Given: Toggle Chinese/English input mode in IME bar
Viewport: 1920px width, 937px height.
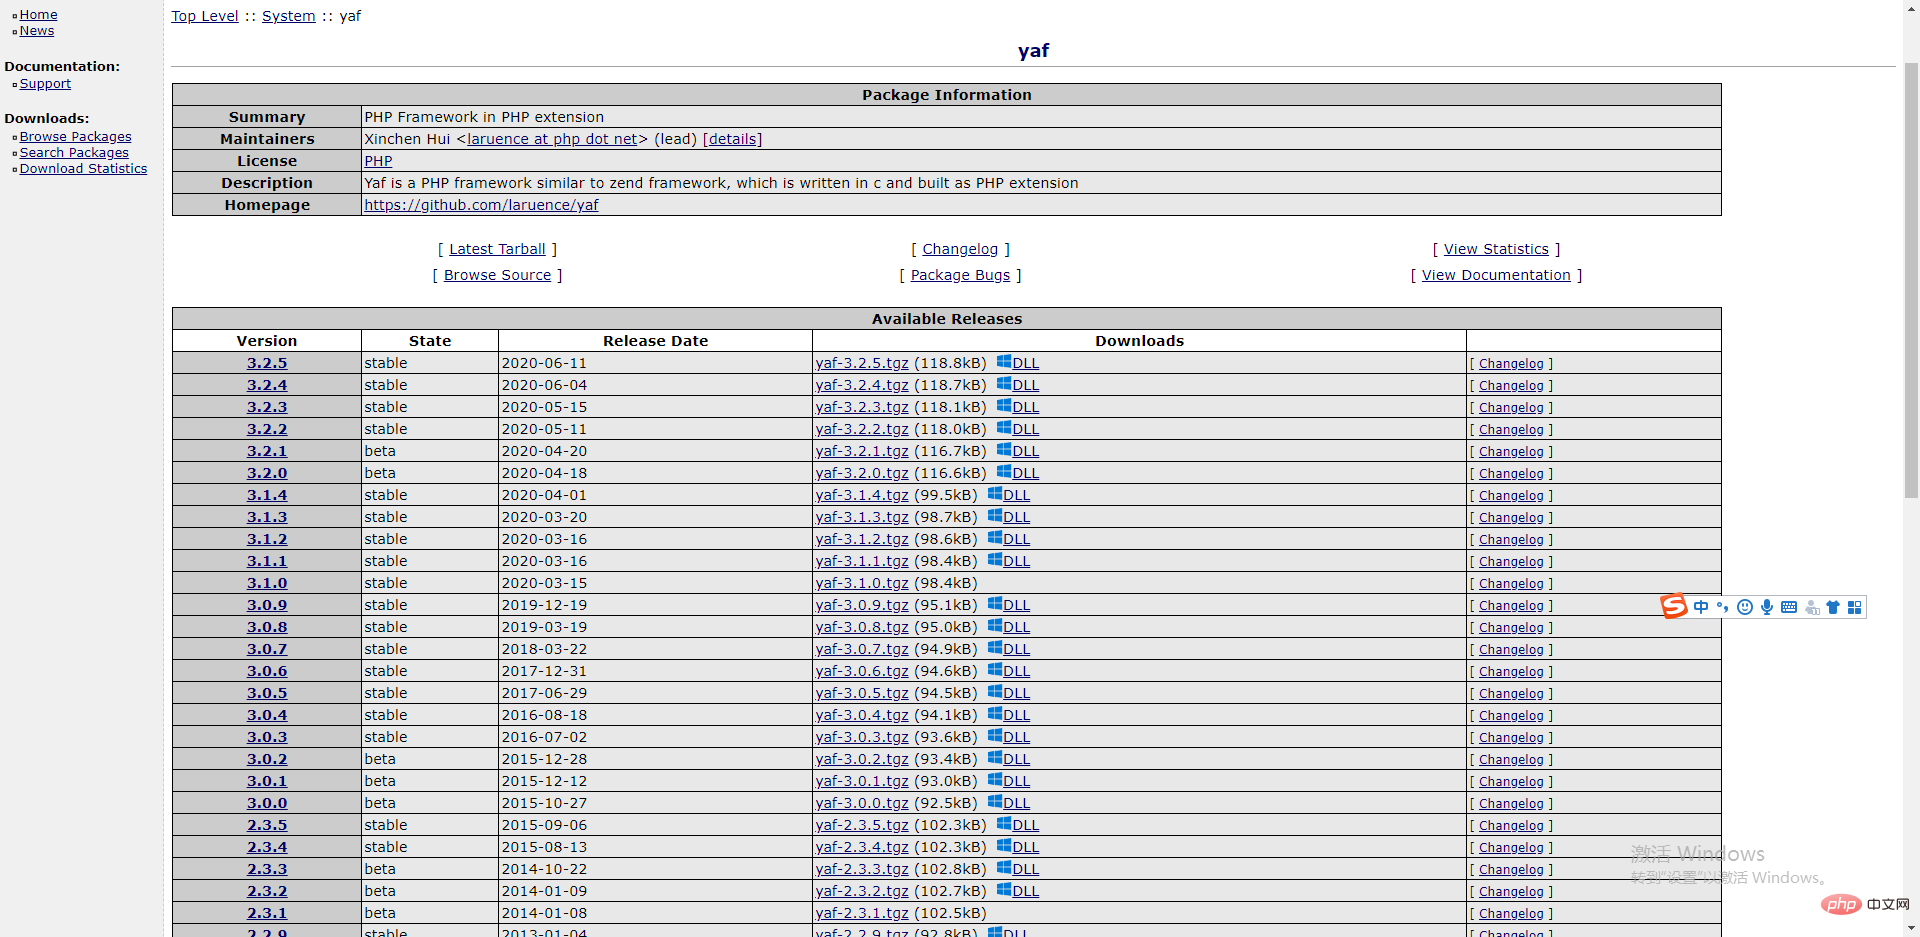Looking at the screenshot, I should pos(1700,607).
